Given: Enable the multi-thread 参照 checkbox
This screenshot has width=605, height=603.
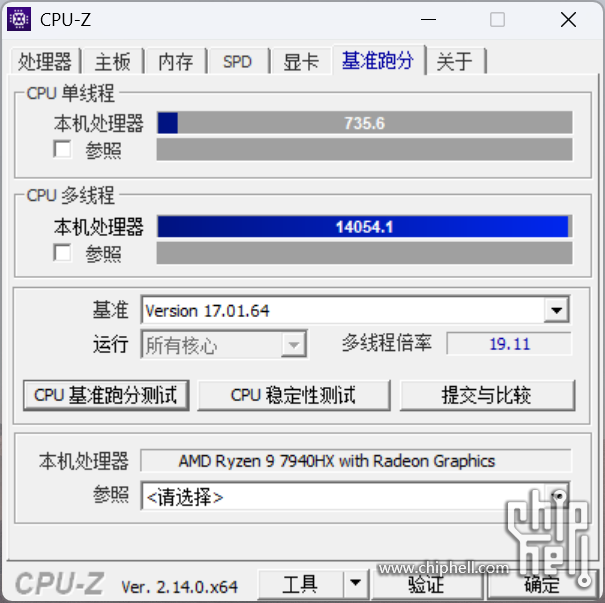Looking at the screenshot, I should coord(62,253).
